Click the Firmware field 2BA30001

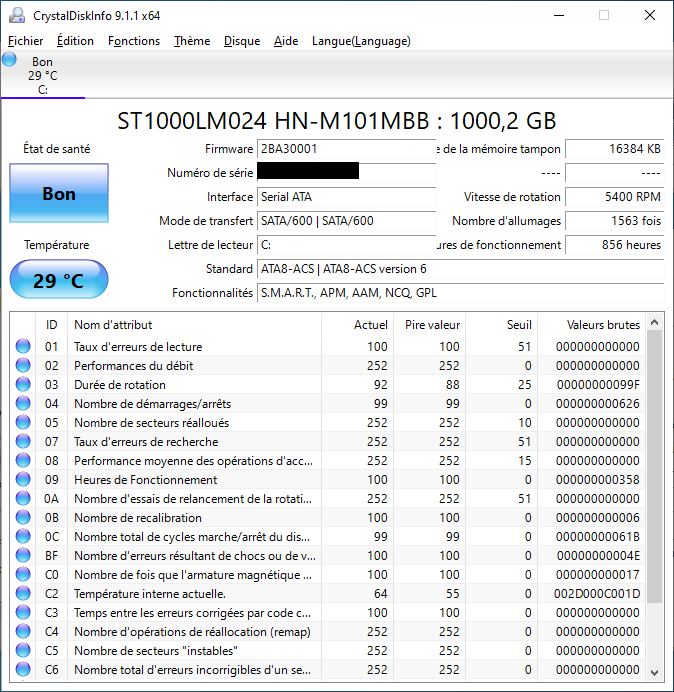point(346,149)
